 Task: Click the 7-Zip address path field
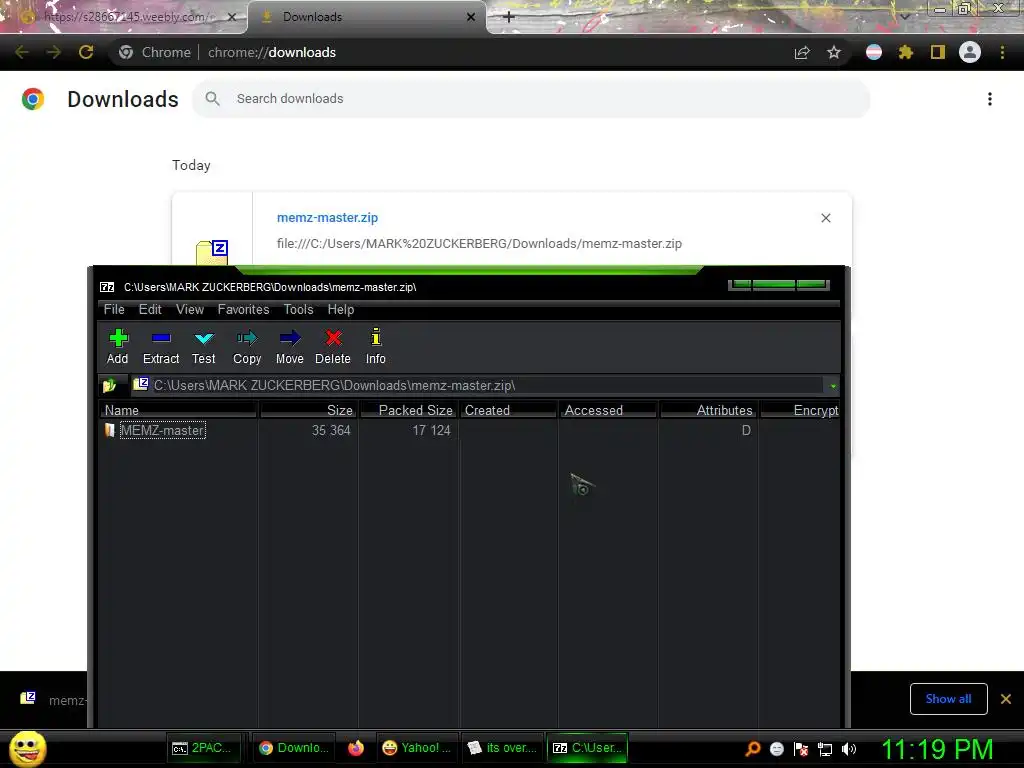[479, 386]
